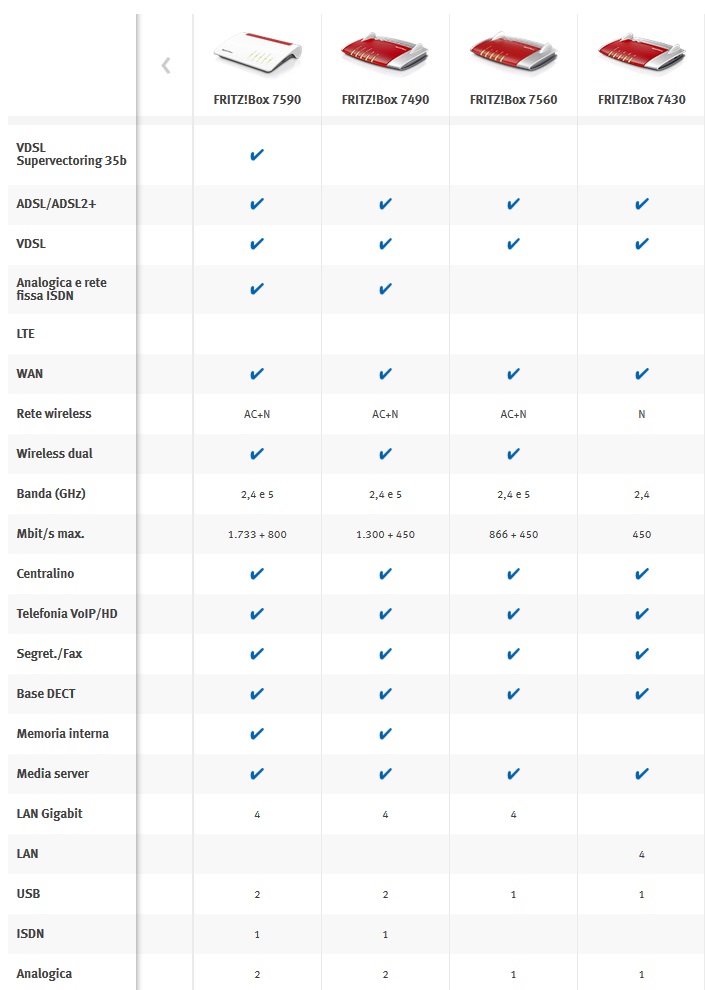Click the VDSL Supervectoring 35b checkmark for 7590
The height and width of the screenshot is (990, 705).
click(257, 155)
